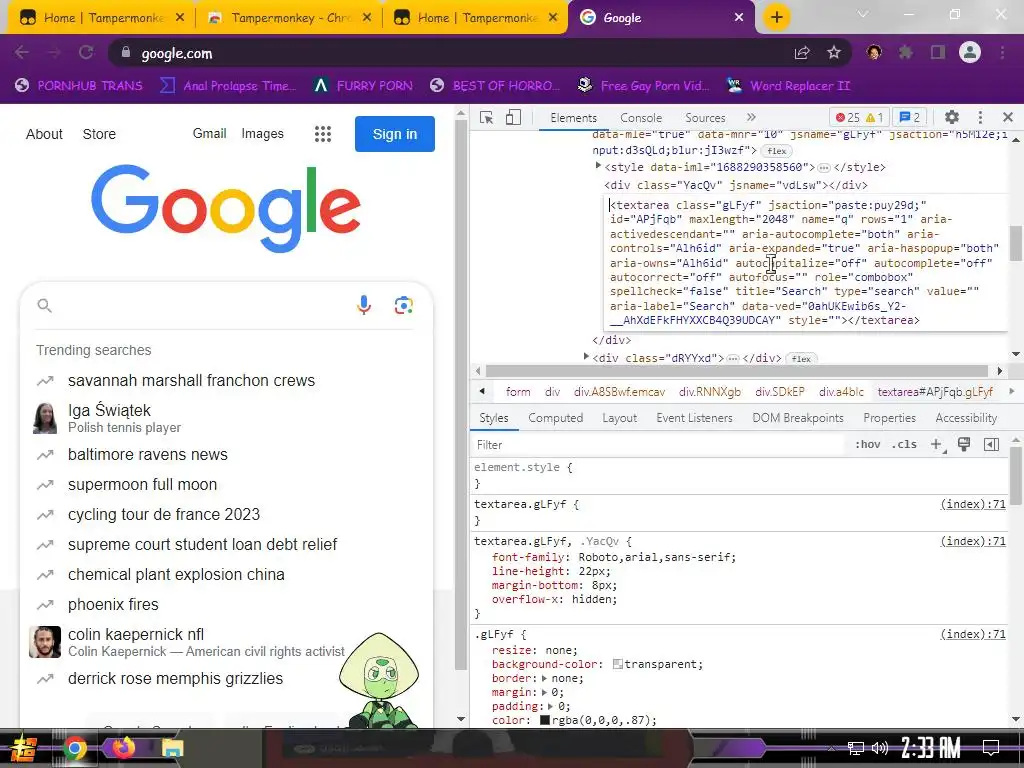Select the form breadcrumb in DOM path

(518, 391)
